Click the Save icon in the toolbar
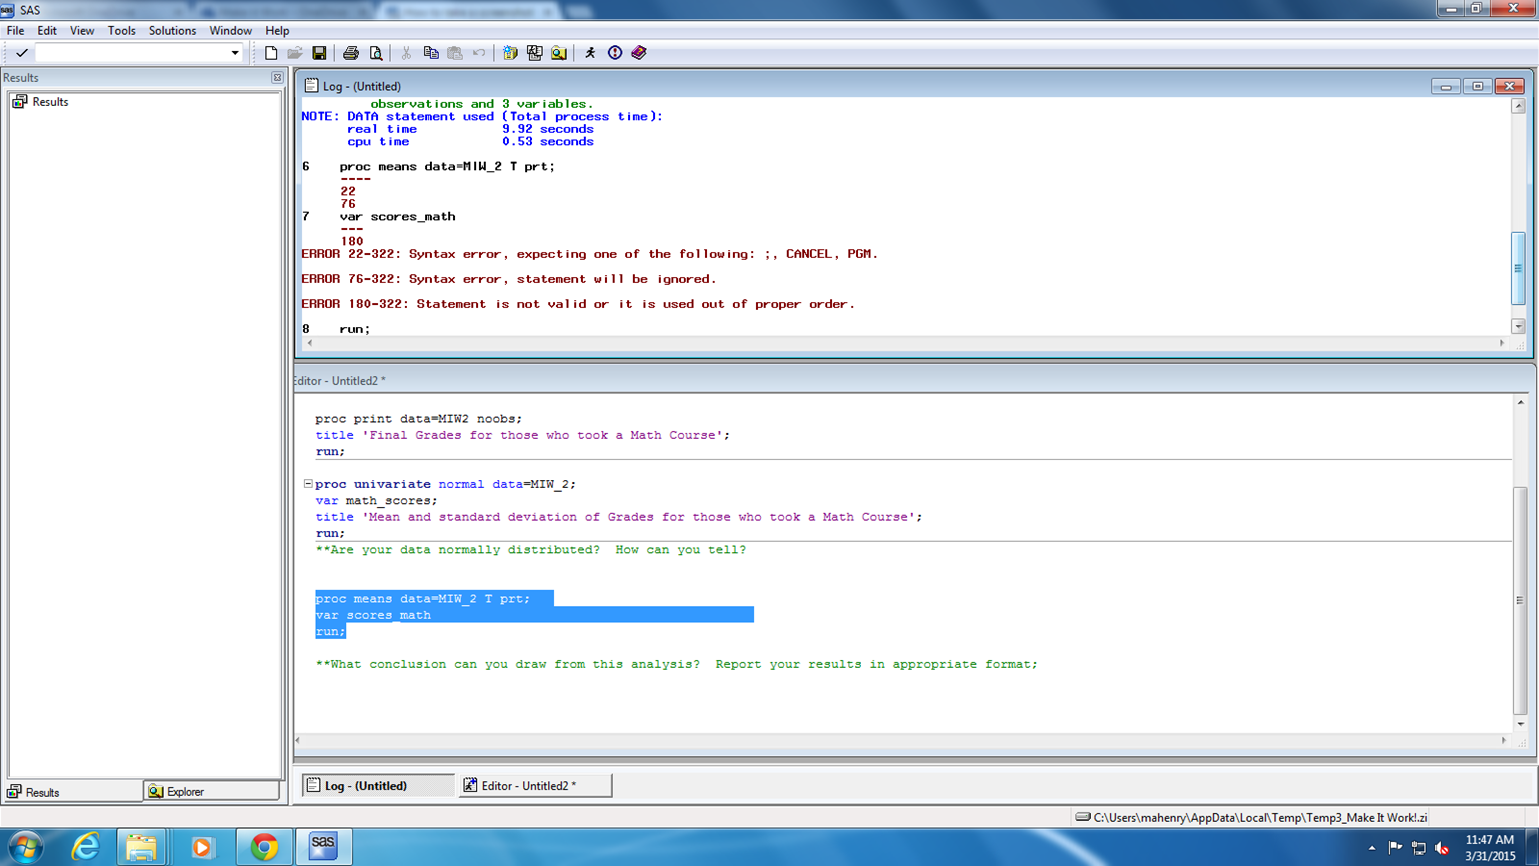This screenshot has width=1539, height=866. (319, 53)
